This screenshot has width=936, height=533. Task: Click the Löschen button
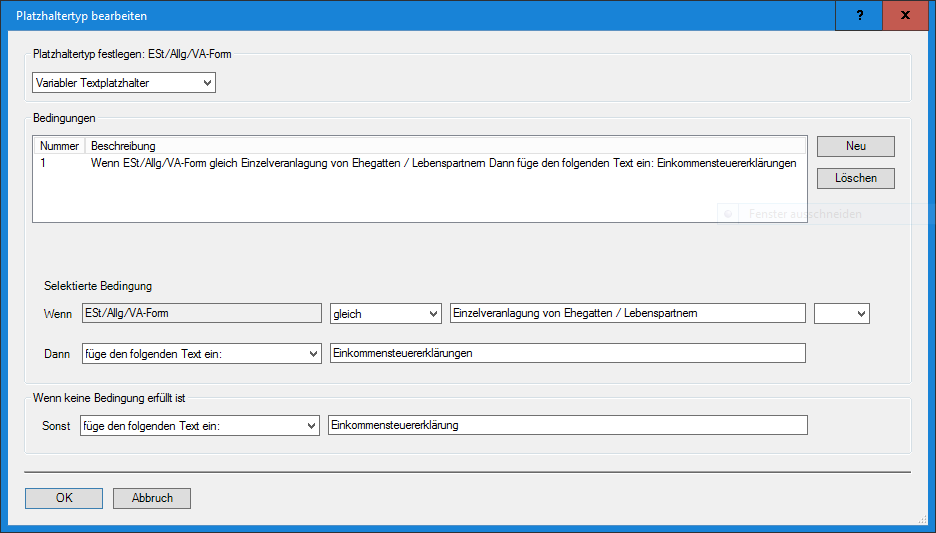pyautogui.click(x=855, y=178)
